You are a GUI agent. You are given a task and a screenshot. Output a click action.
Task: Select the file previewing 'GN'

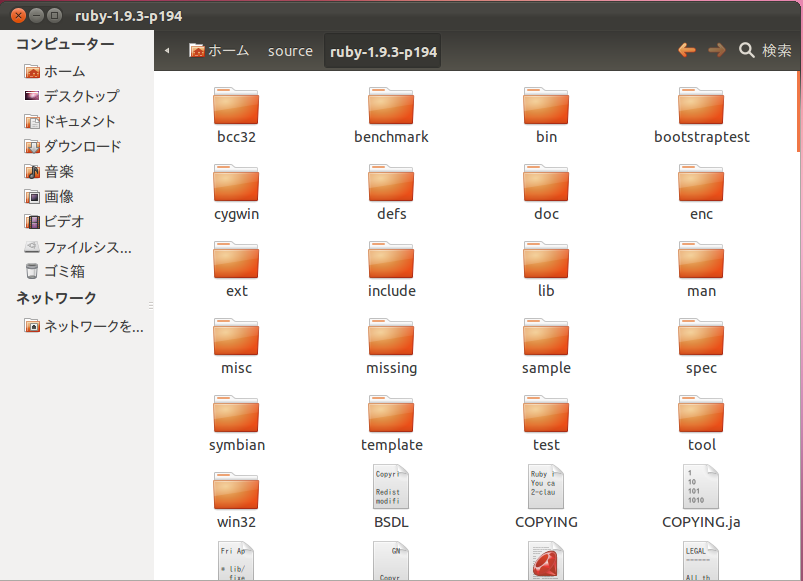click(391, 561)
